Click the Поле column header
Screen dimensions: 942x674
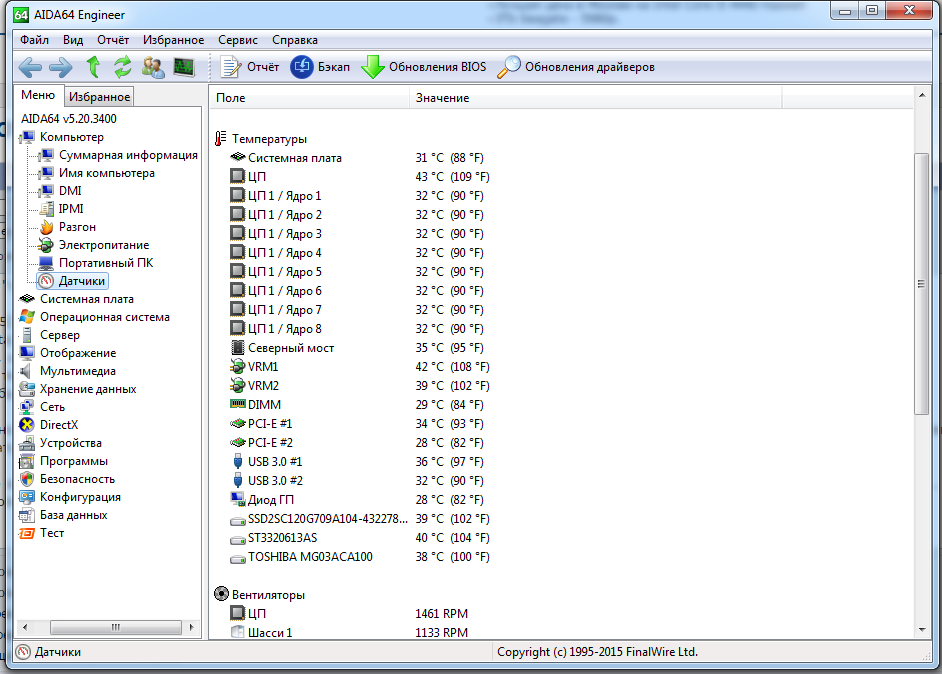tap(309, 98)
